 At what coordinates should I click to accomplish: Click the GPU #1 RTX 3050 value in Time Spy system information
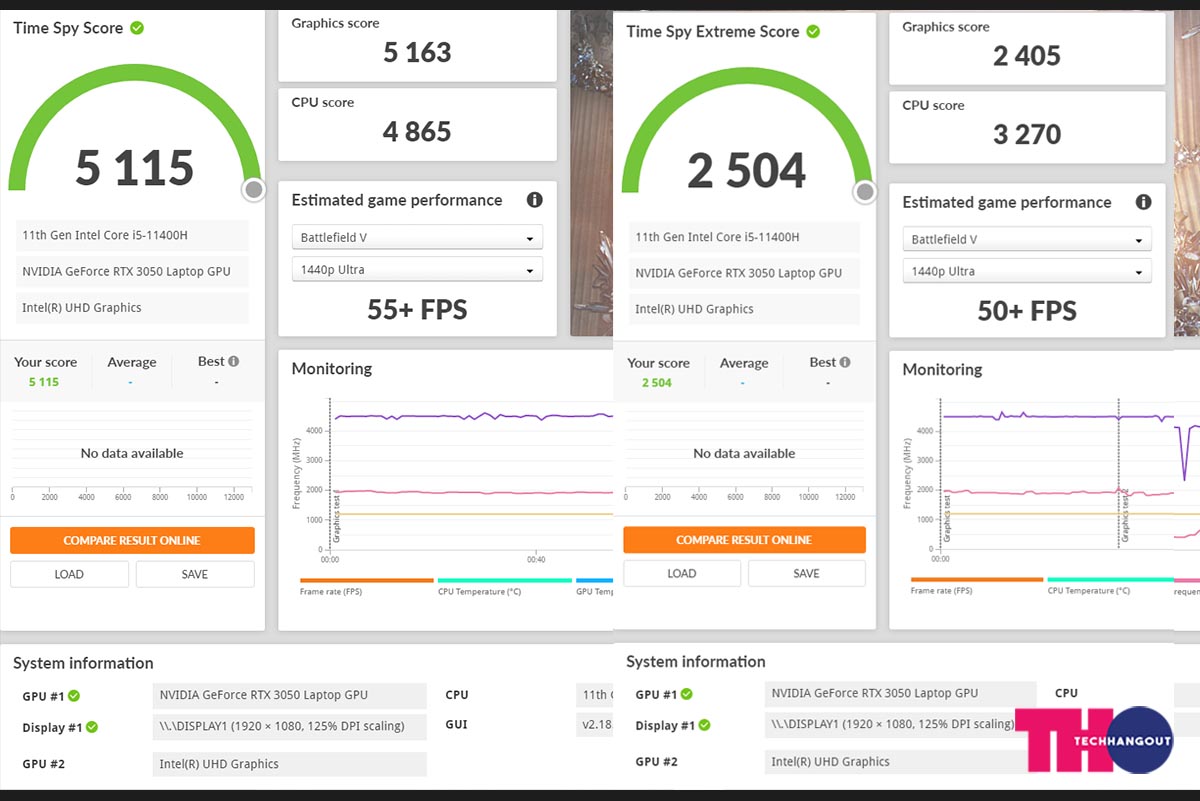(290, 696)
